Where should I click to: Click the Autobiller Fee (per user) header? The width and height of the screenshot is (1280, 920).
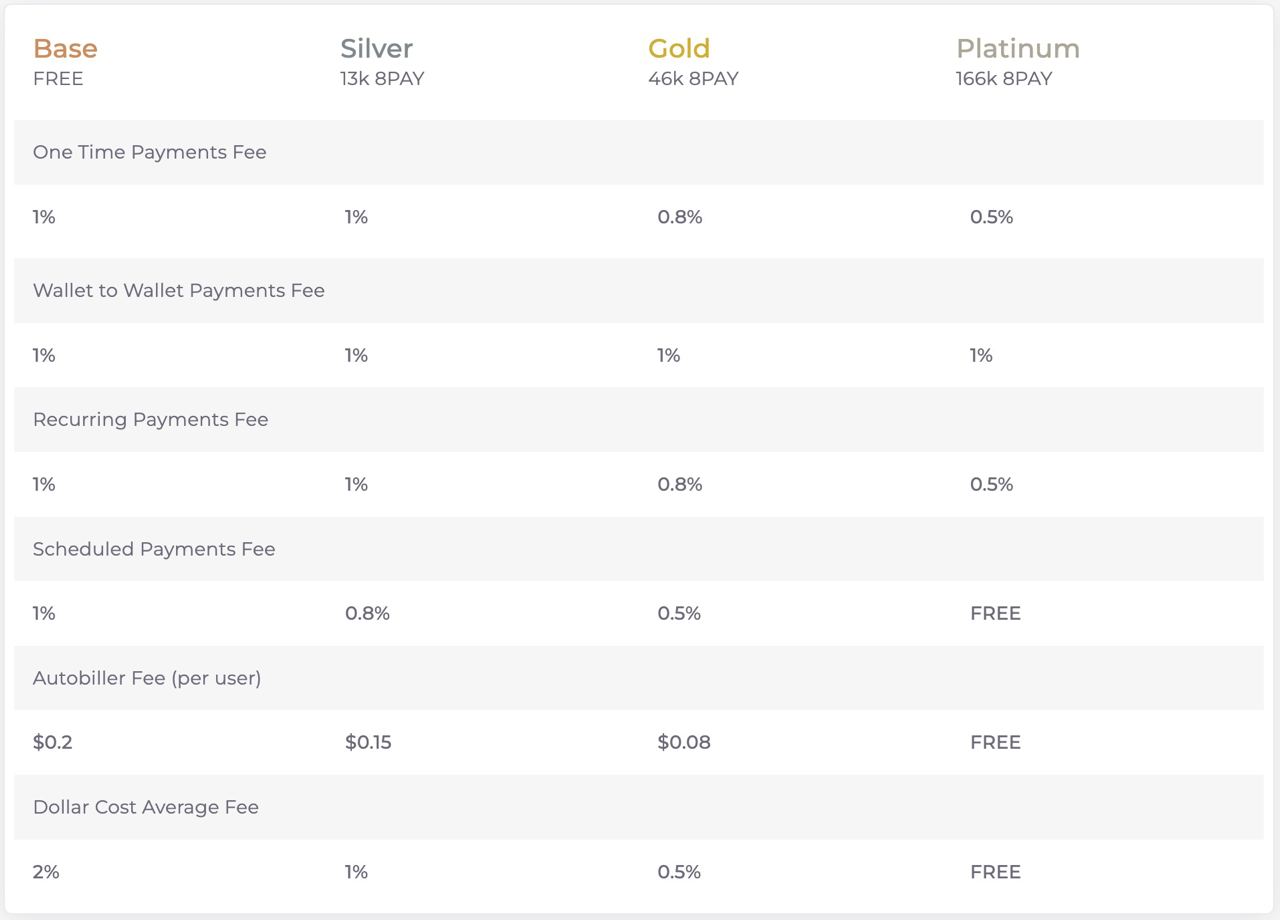146,678
